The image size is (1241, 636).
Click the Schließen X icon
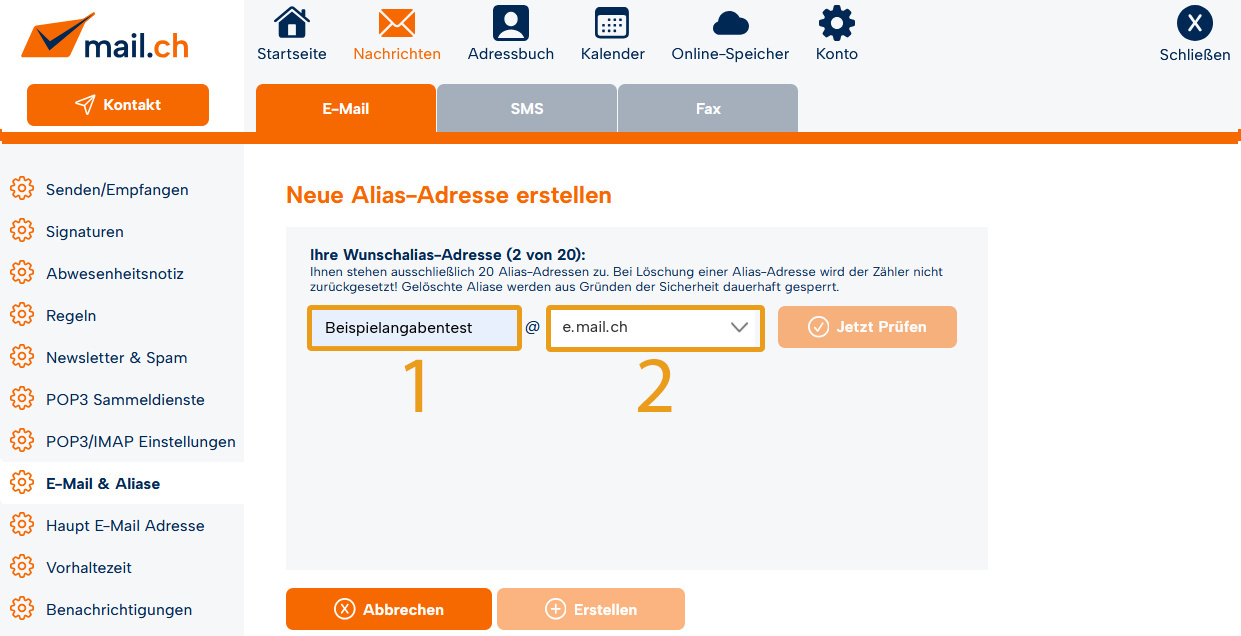coord(1194,23)
